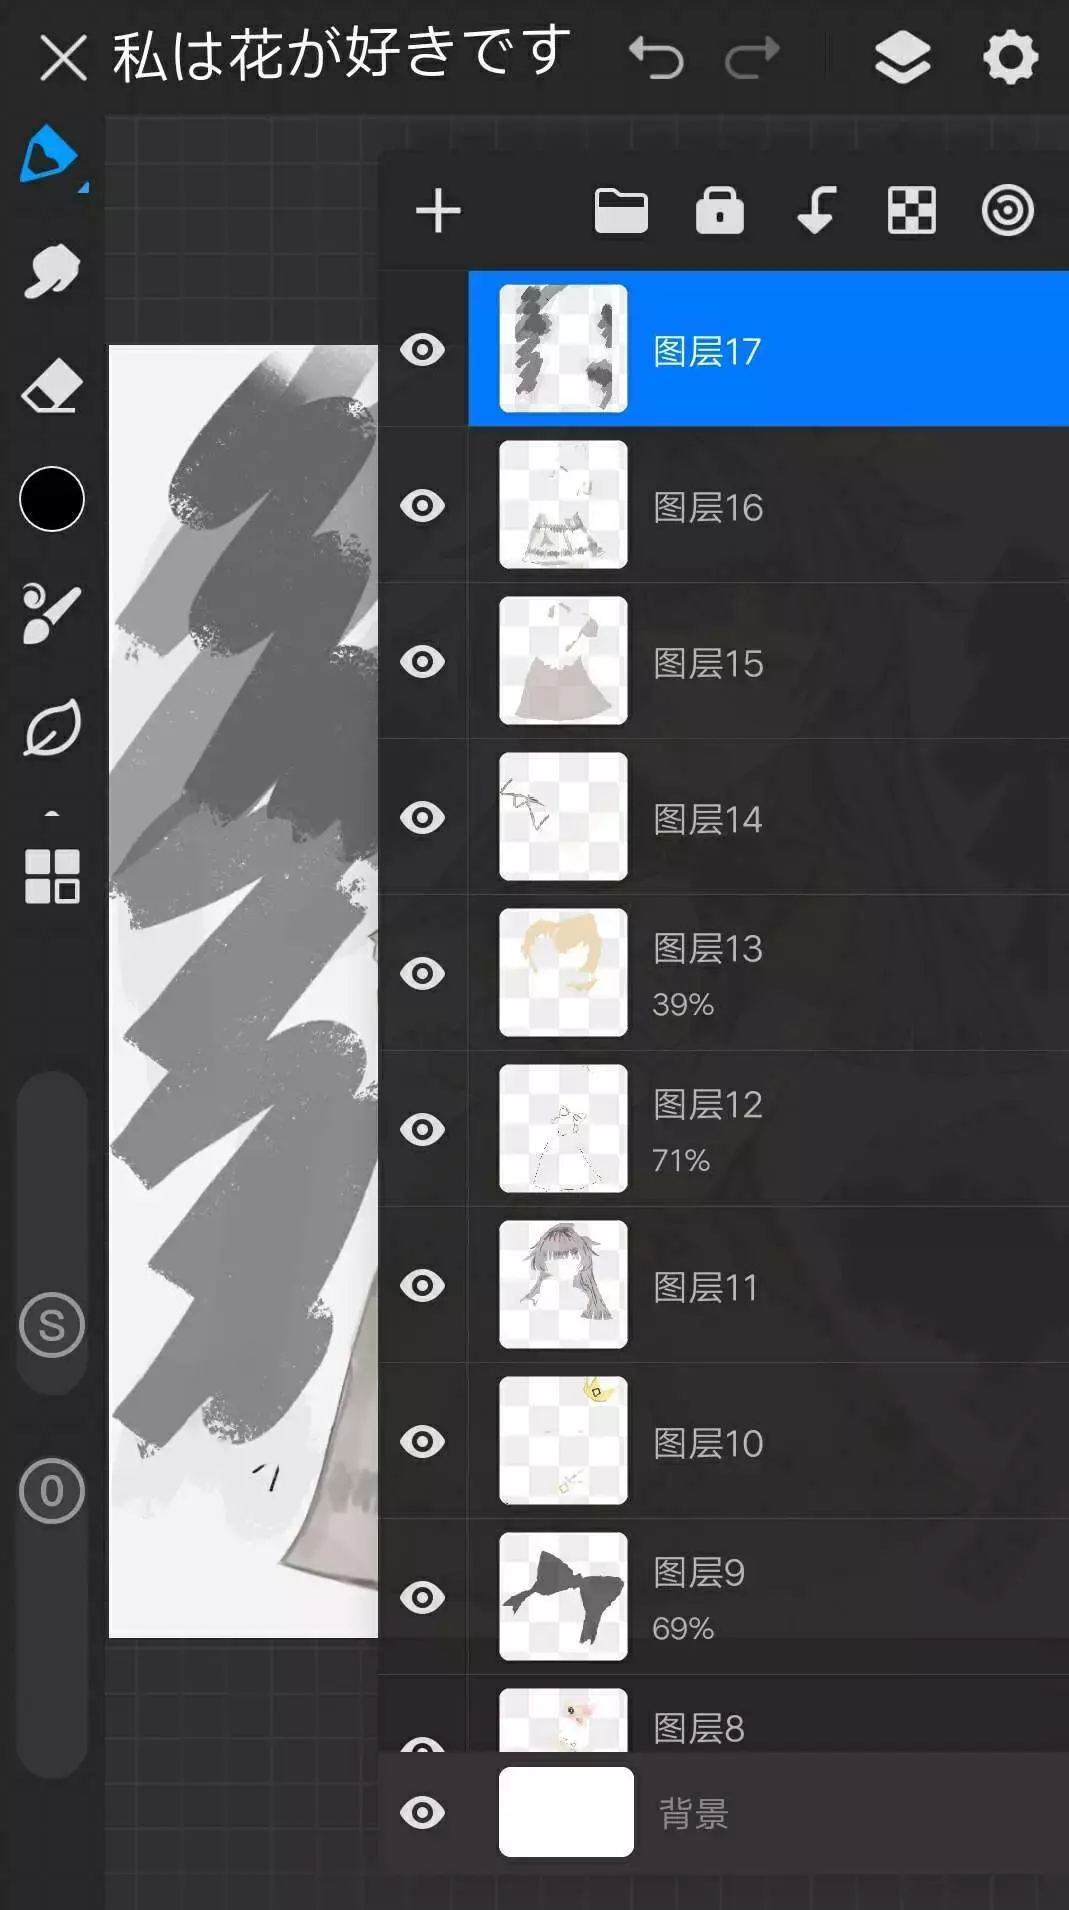Click the 图层9 bow thumbnail
The width and height of the screenshot is (1069, 1910).
coord(563,1596)
